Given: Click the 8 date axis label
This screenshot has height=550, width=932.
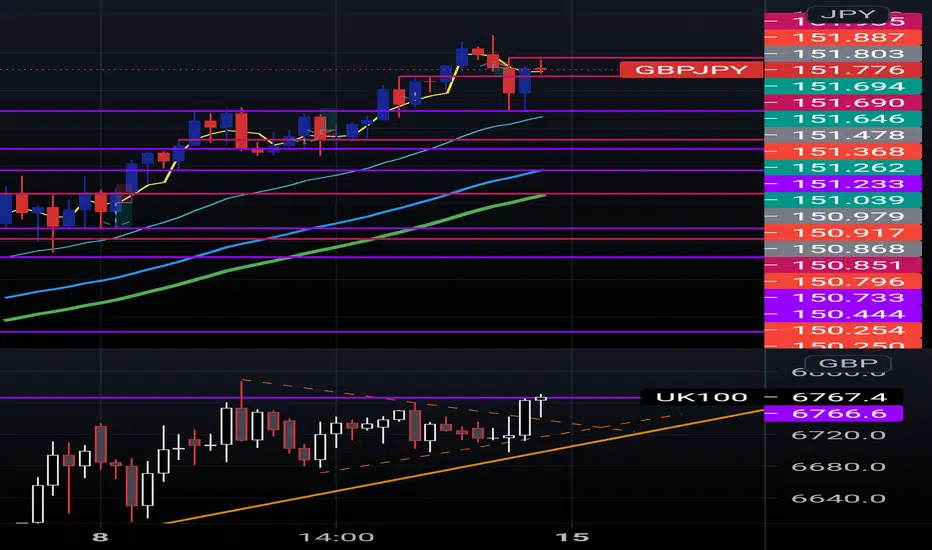Looking at the screenshot, I should 100,538.
